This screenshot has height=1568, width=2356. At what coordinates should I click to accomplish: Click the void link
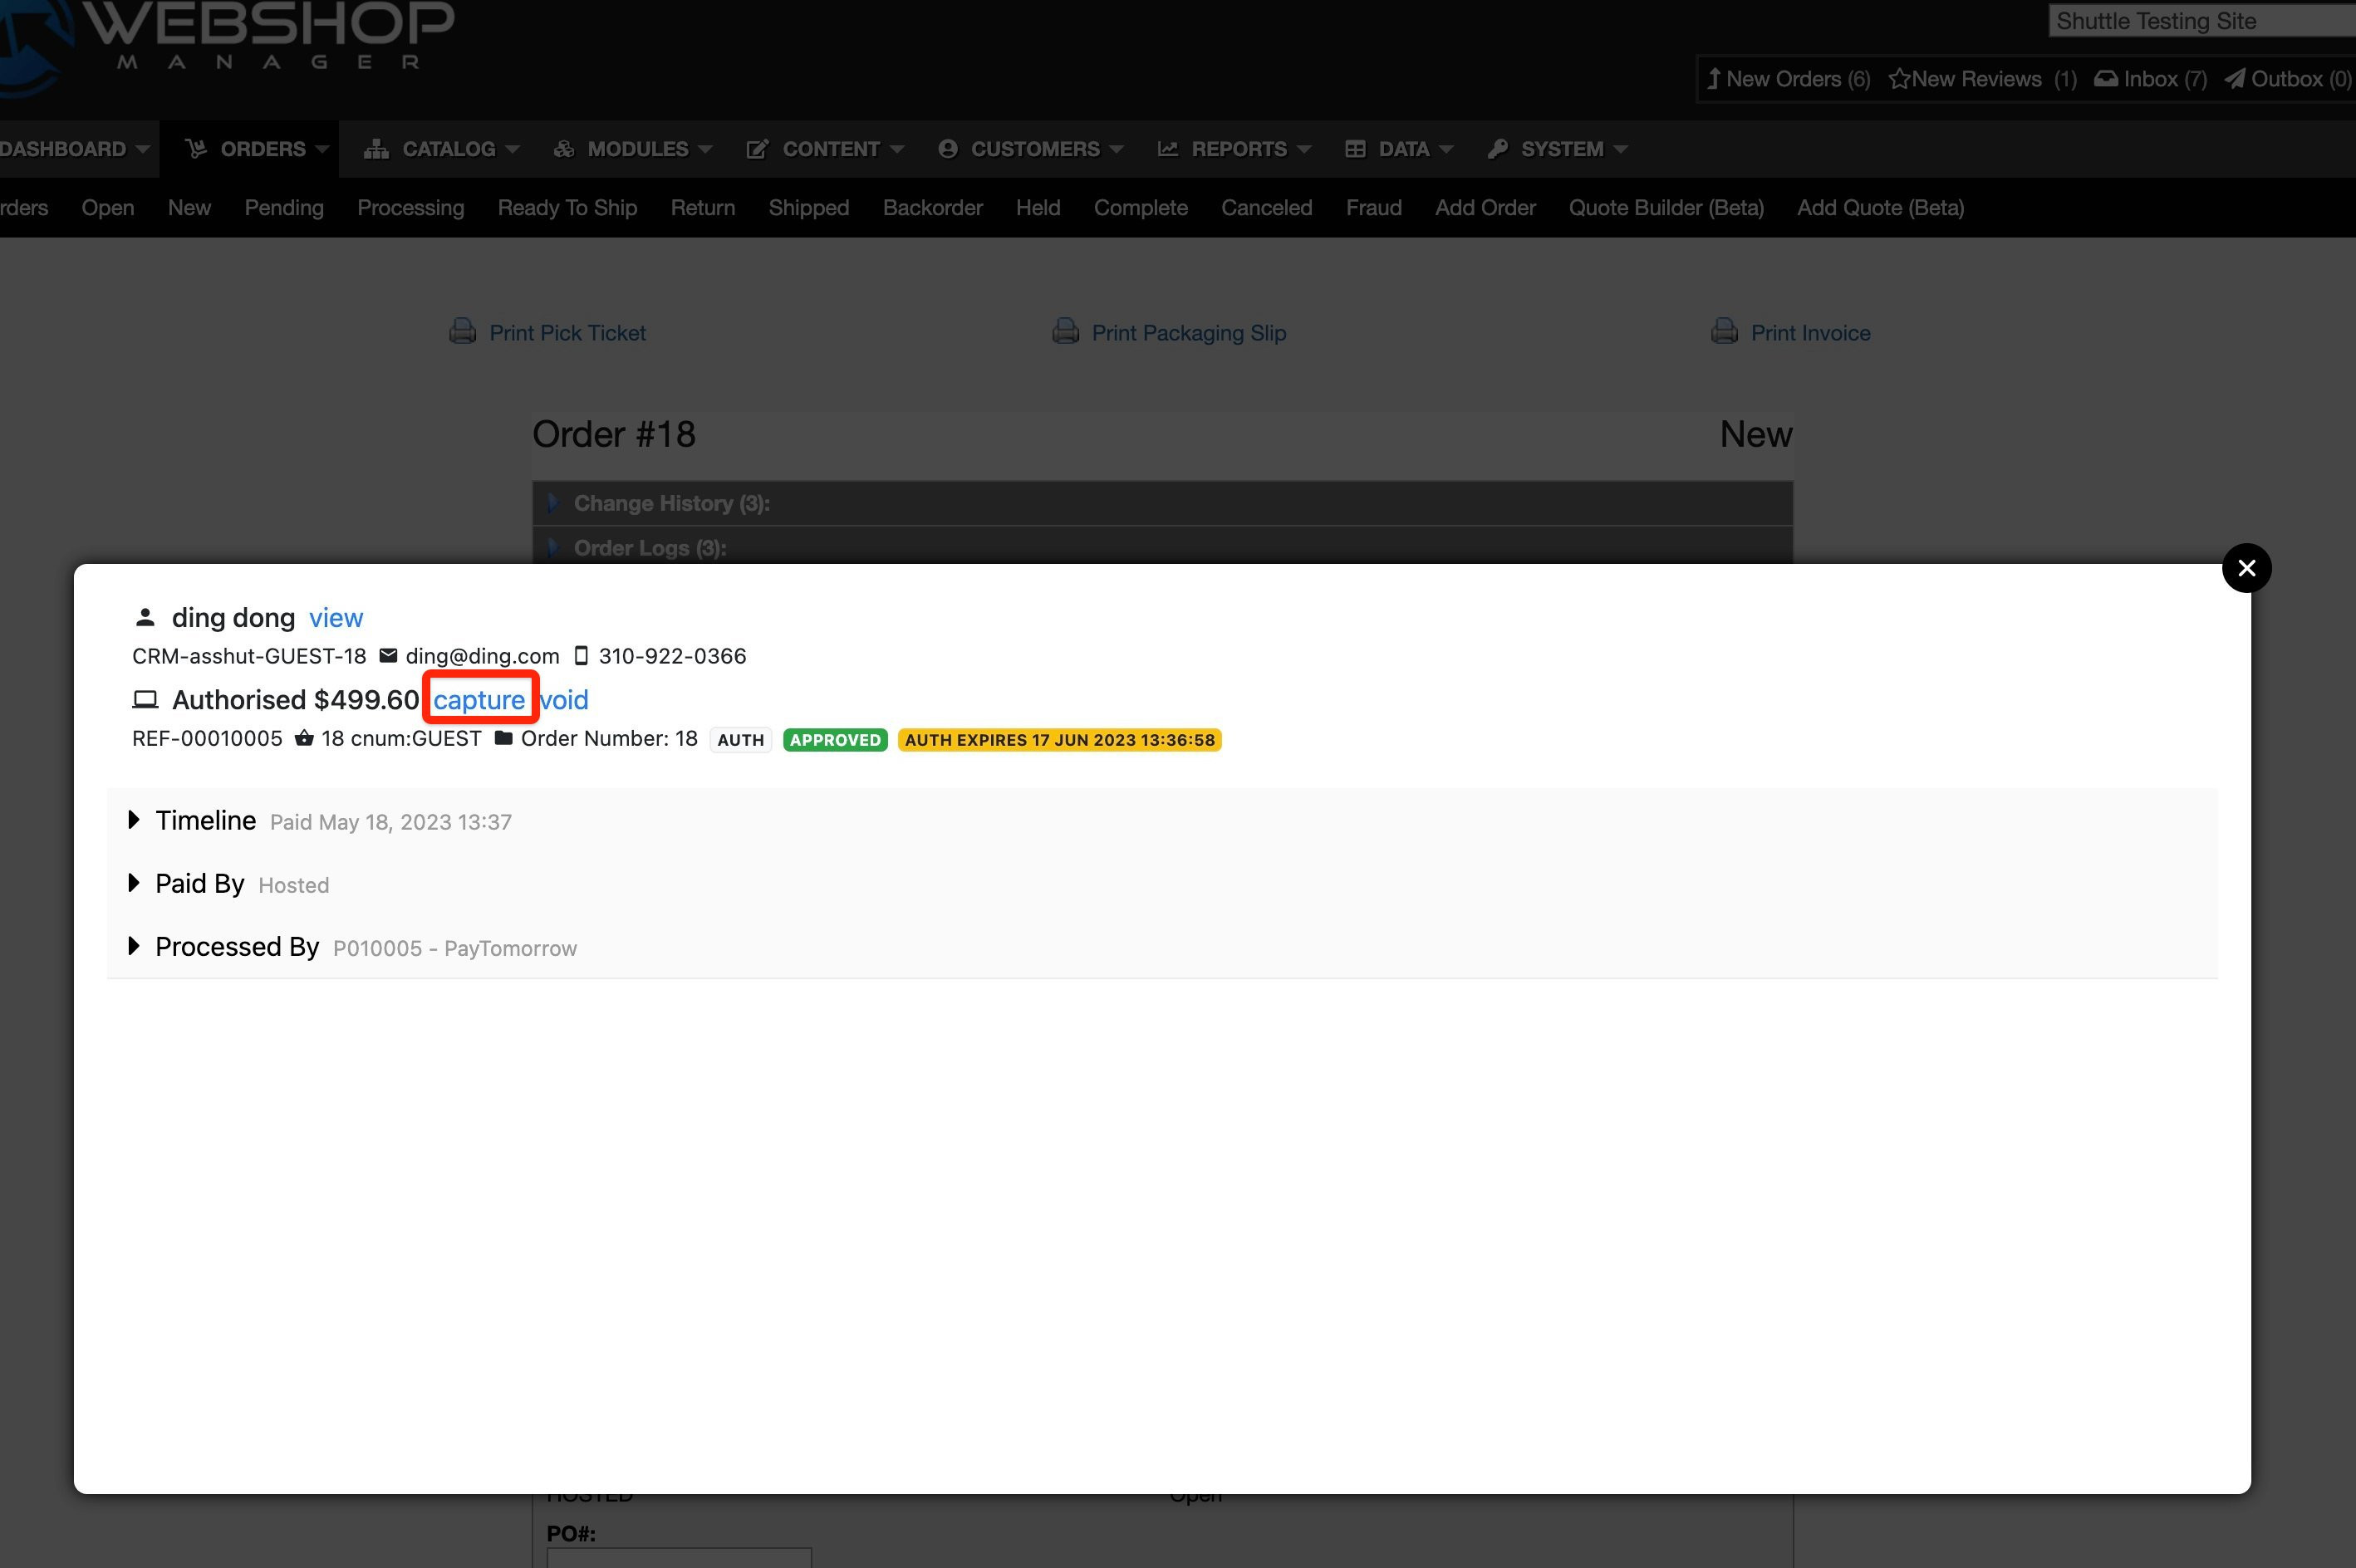tap(564, 700)
